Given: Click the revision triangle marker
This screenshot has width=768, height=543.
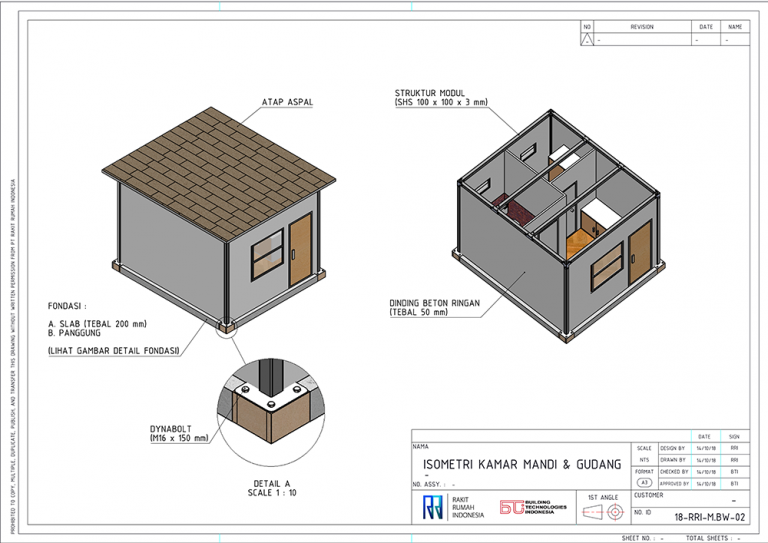Looking at the screenshot, I should (587, 39).
